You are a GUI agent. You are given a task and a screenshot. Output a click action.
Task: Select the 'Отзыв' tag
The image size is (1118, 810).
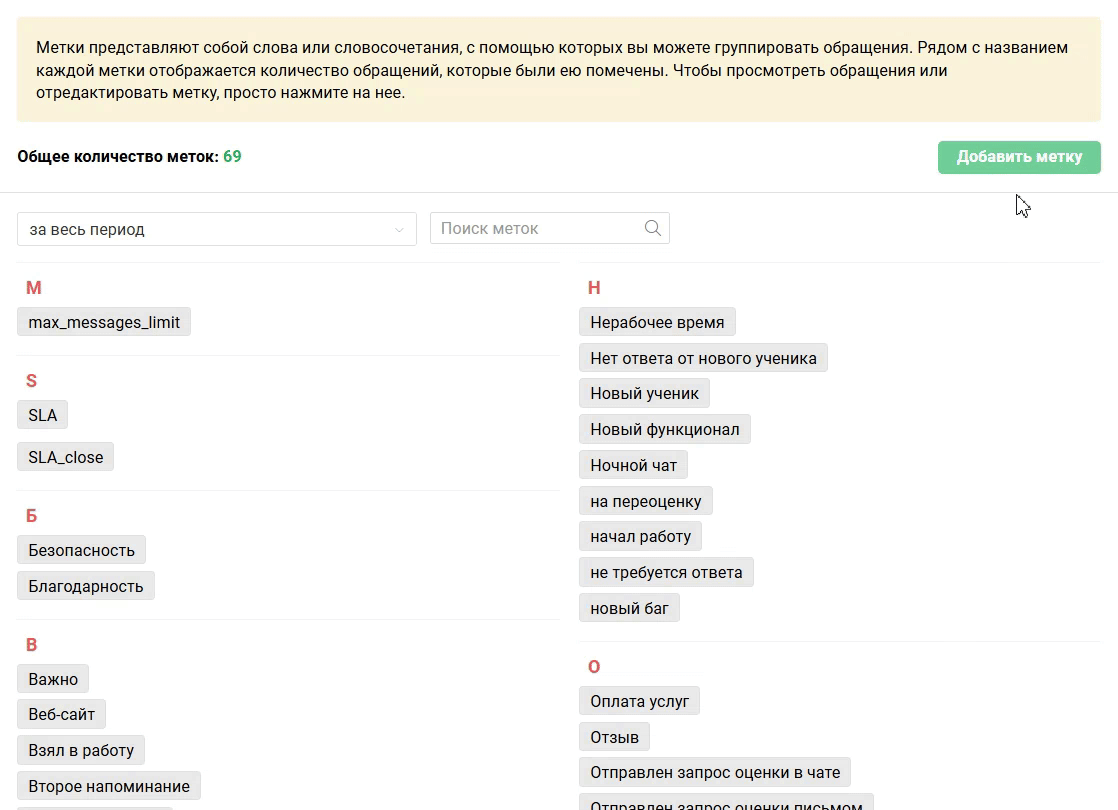pyautogui.click(x=615, y=737)
